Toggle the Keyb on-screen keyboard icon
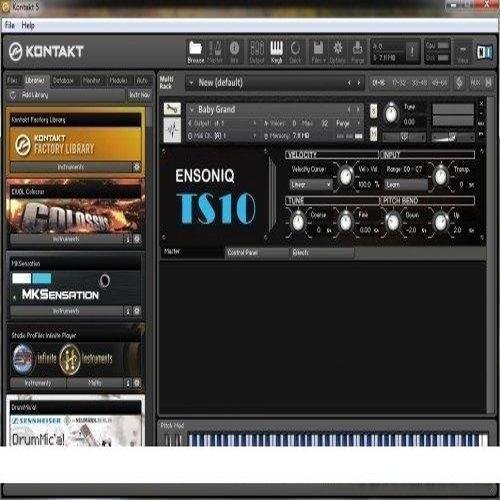This screenshot has height=500, width=500. pos(276,52)
